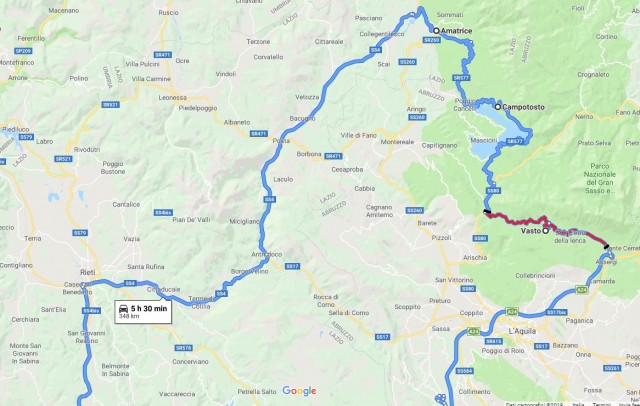Click the SP209 road shield near Ferentillo
This screenshot has height=406, width=640.
coord(23,51)
